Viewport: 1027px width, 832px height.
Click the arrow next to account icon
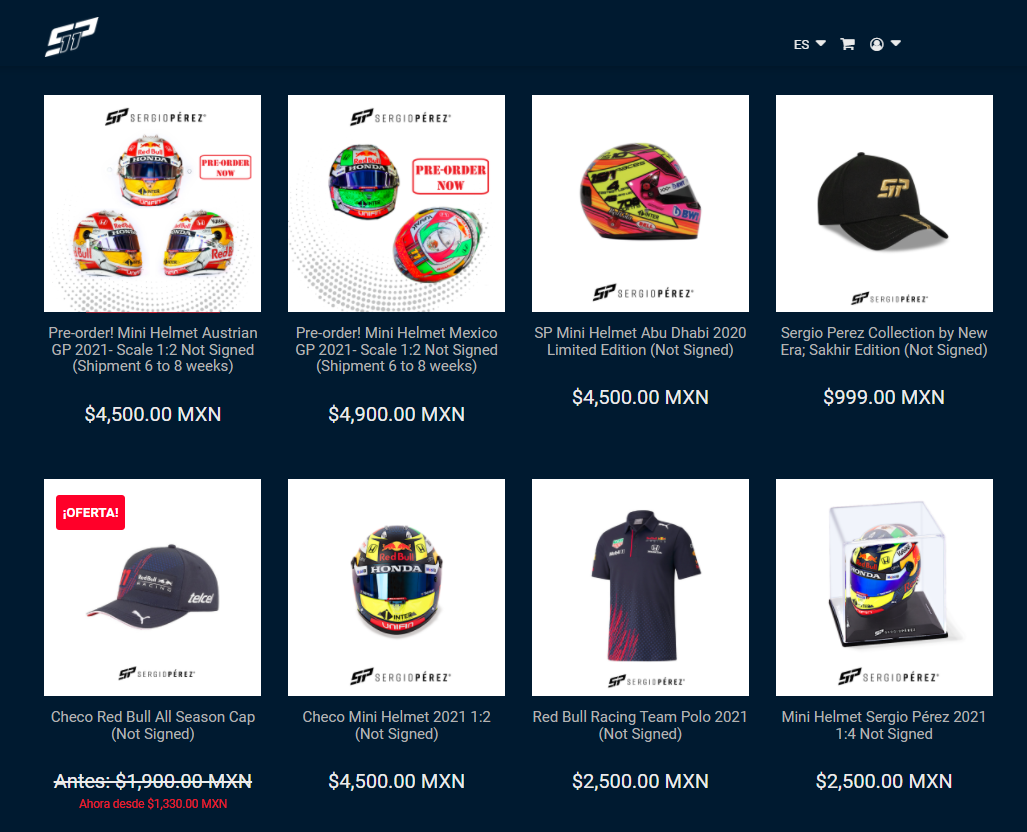[896, 43]
